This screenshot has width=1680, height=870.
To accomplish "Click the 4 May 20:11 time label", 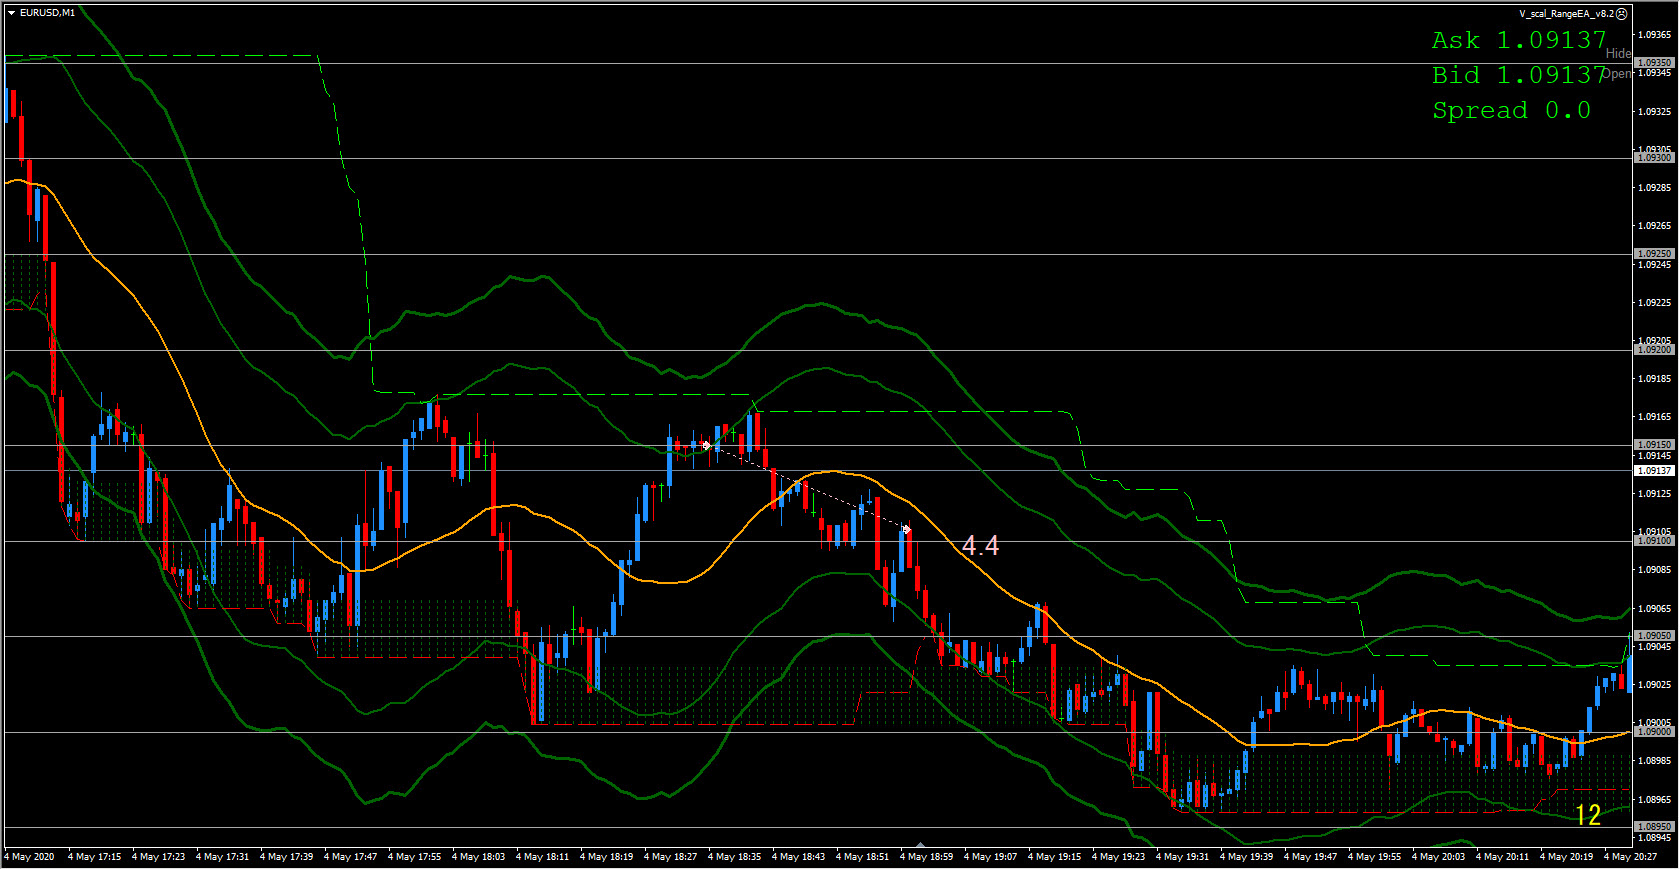I will [1502, 857].
